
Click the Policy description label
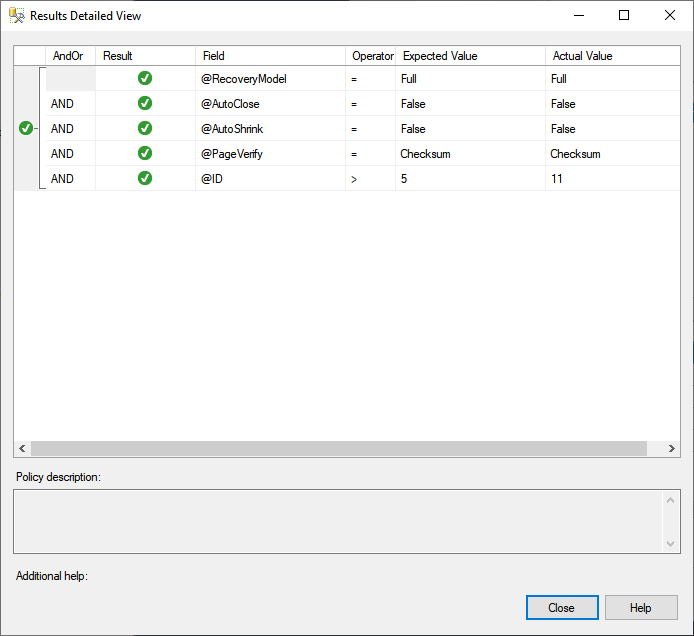[x=58, y=477]
